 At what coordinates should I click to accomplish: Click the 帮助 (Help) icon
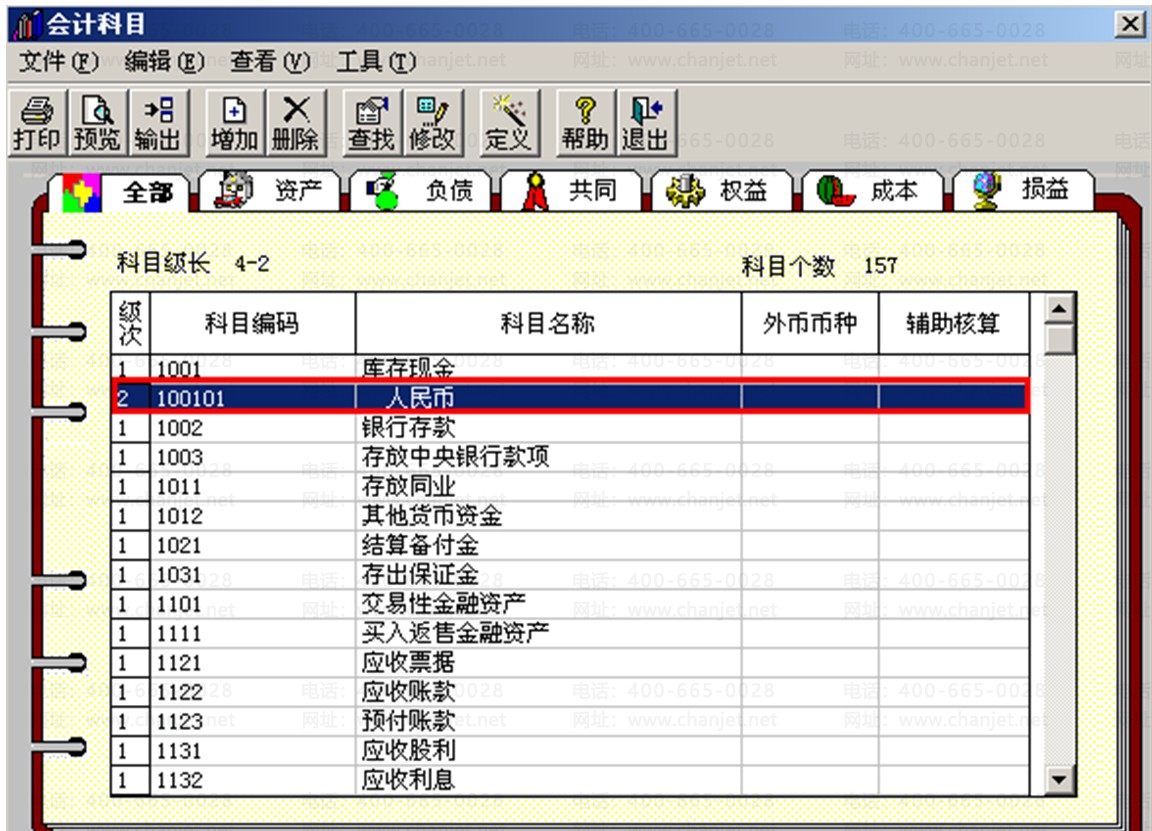click(586, 123)
